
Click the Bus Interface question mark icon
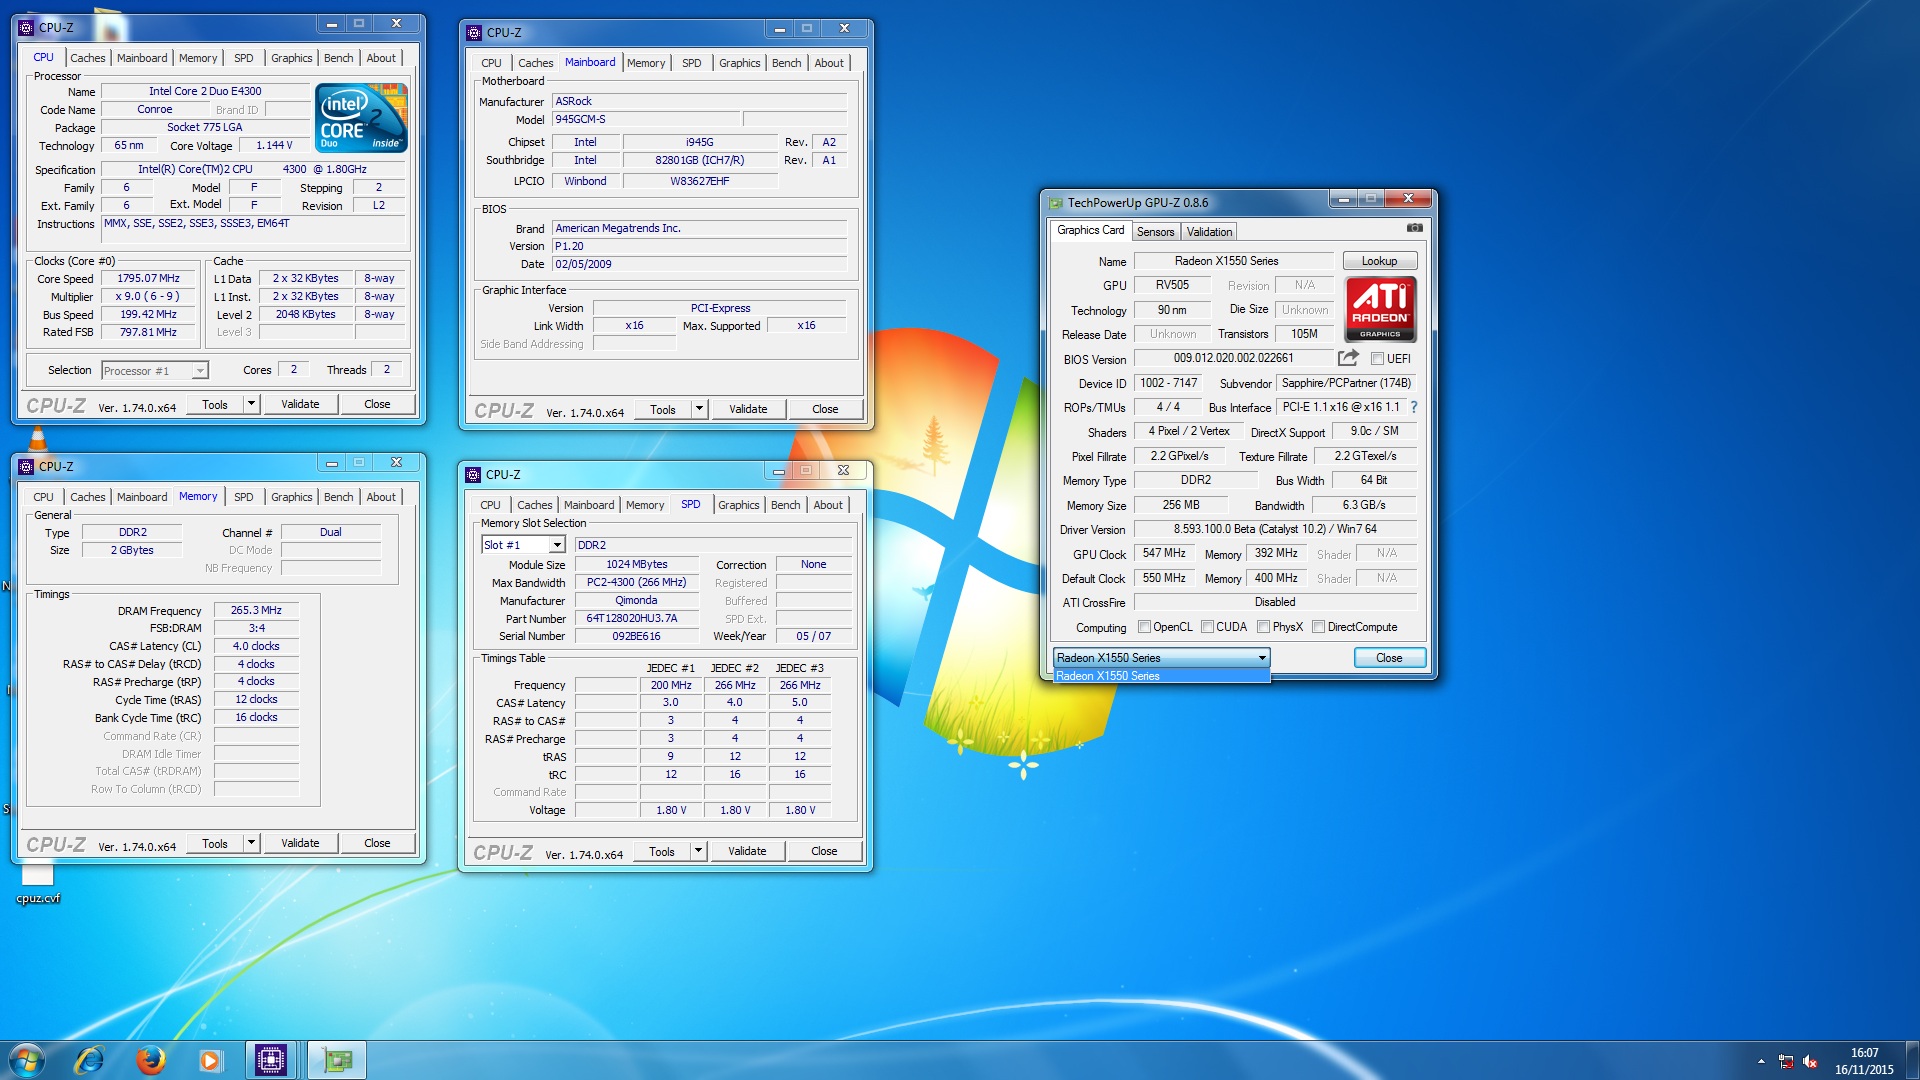coord(1414,407)
